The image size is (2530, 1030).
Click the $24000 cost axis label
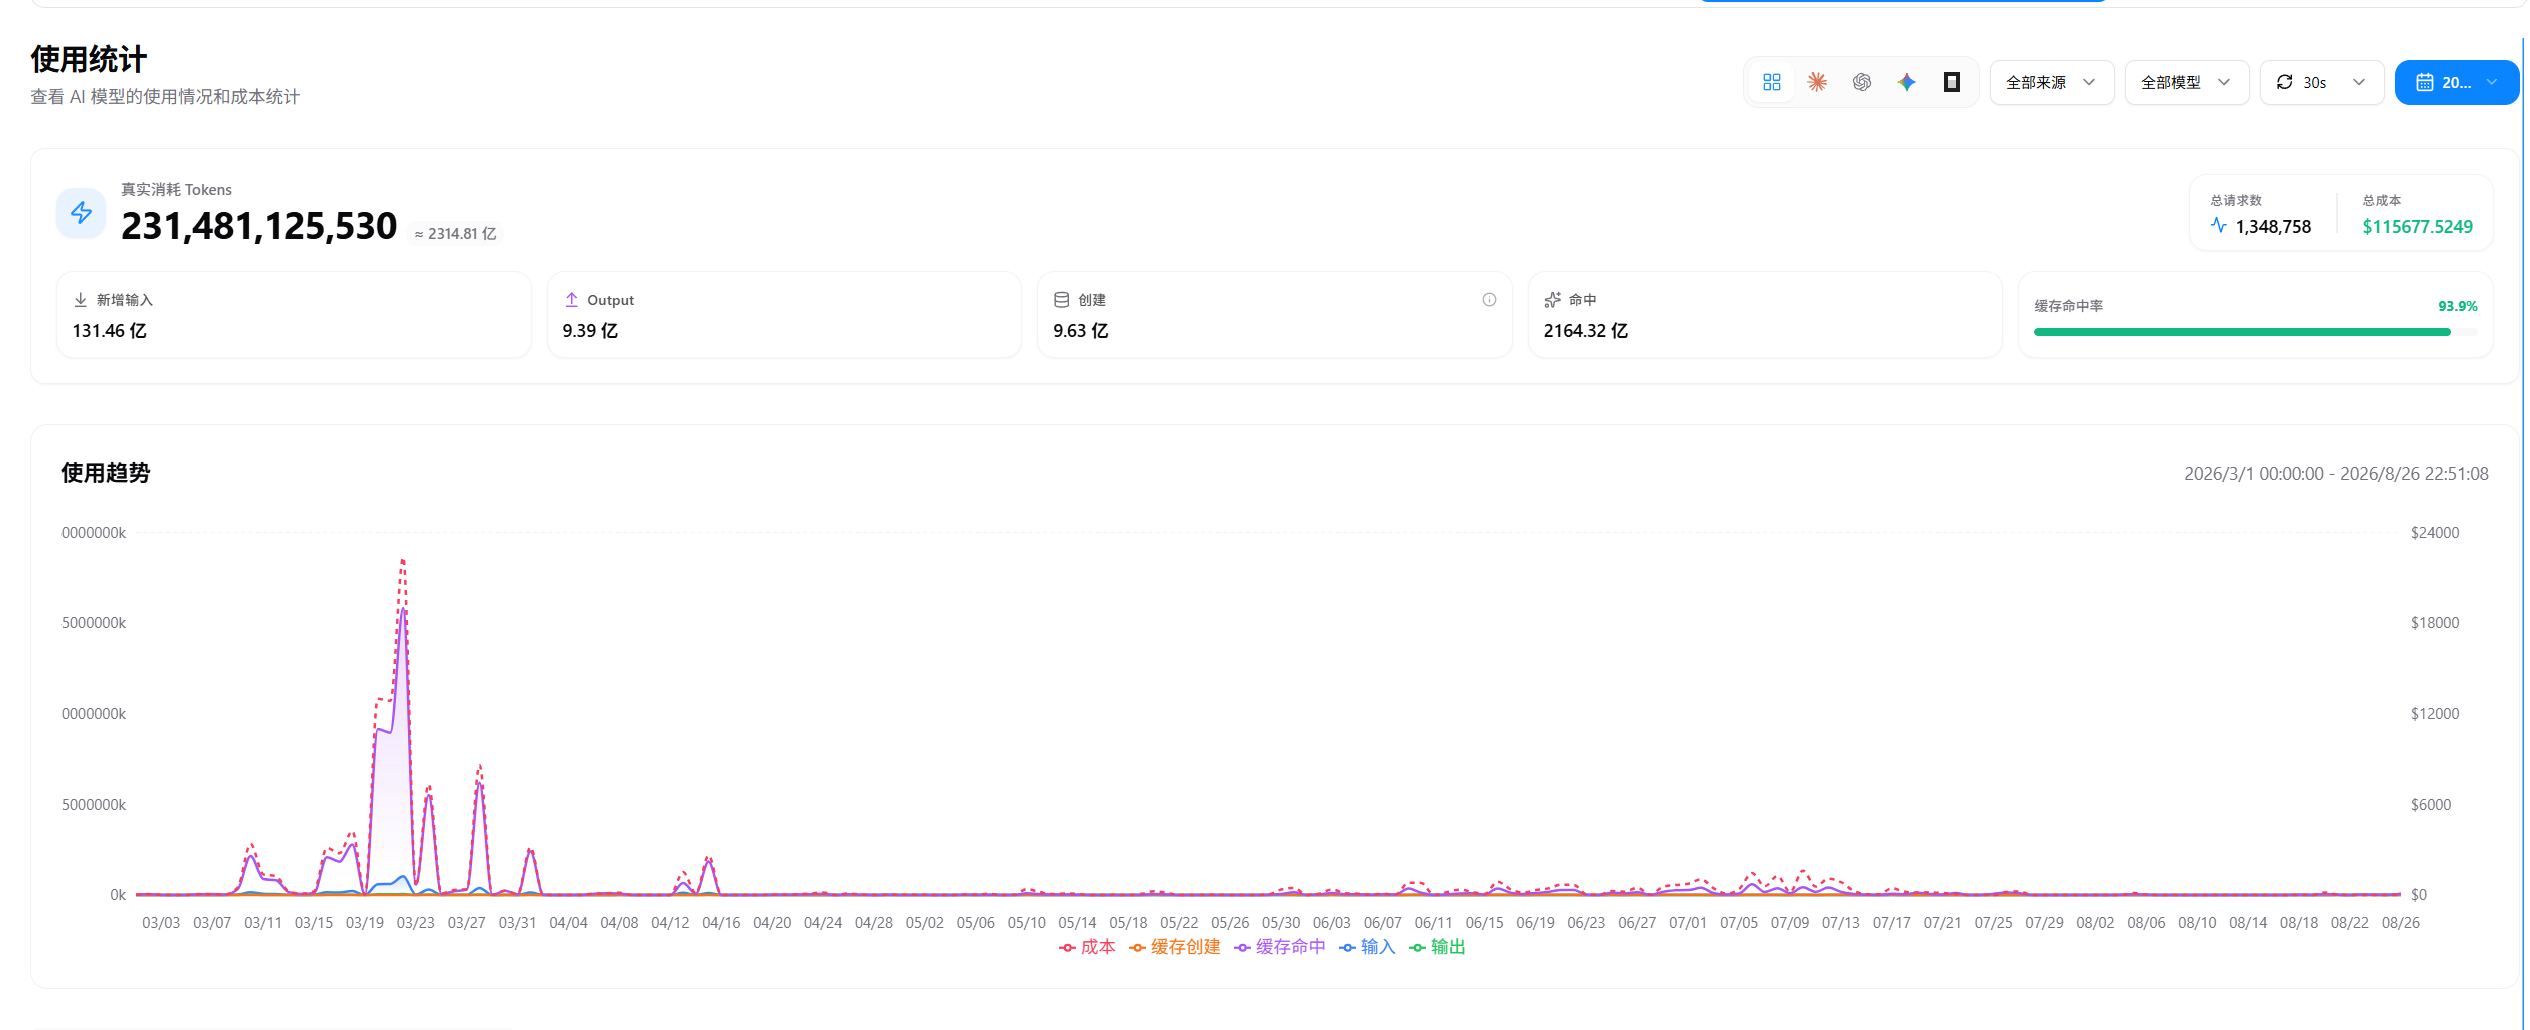pyautogui.click(x=2434, y=533)
